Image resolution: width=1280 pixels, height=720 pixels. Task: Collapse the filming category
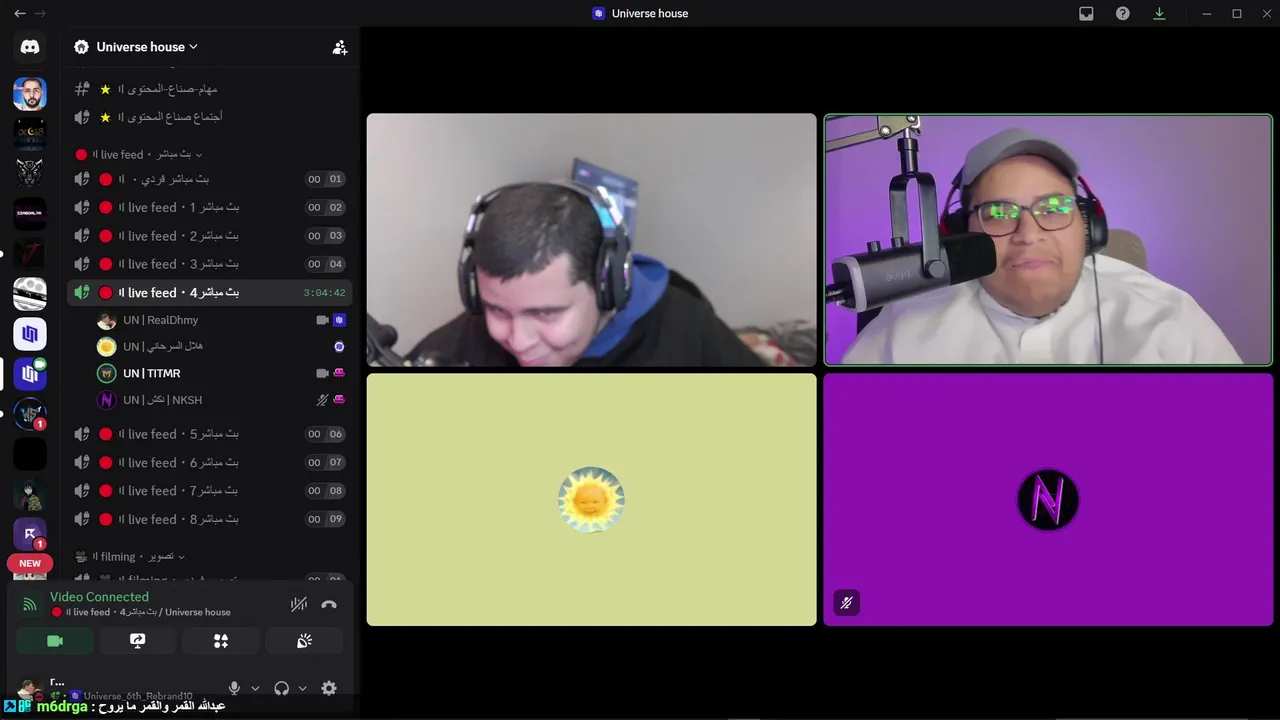pyautogui.click(x=131, y=556)
